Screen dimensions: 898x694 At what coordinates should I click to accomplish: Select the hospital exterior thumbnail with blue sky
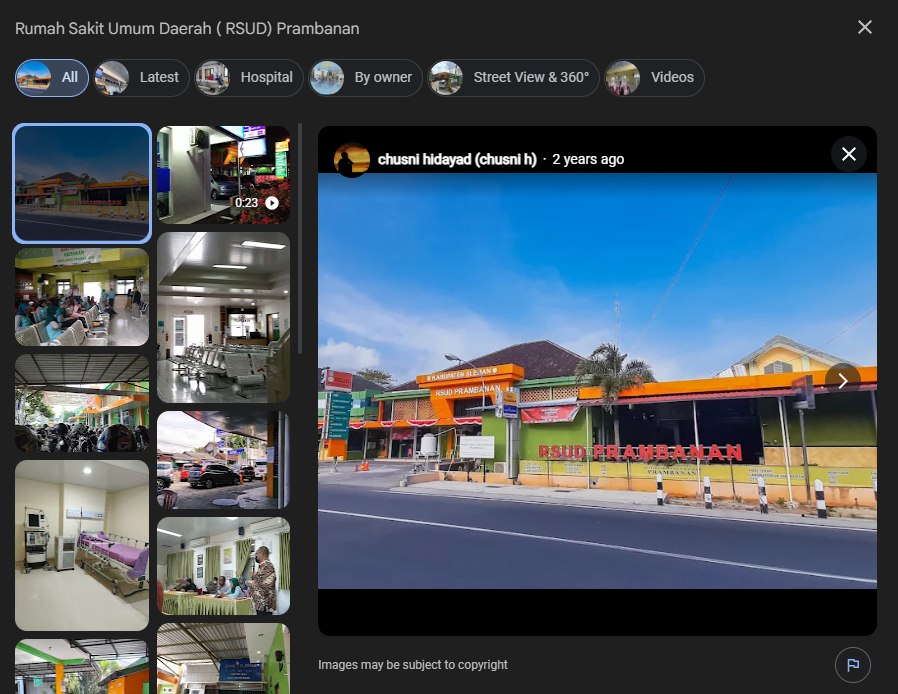coord(82,183)
